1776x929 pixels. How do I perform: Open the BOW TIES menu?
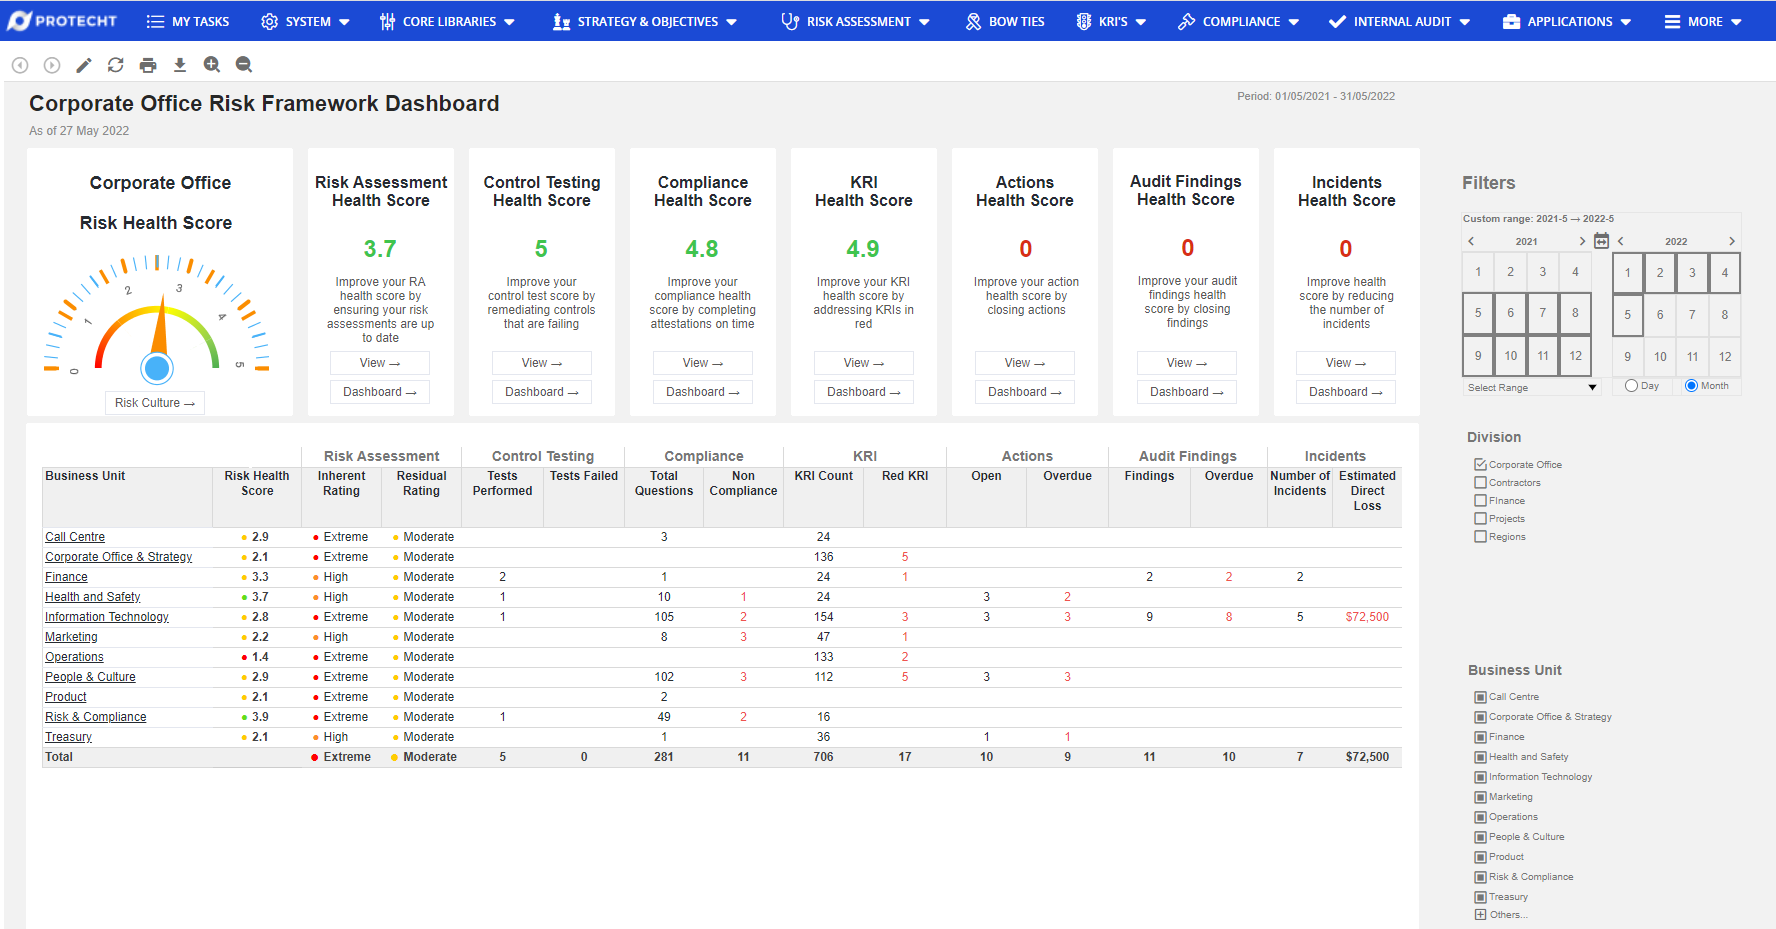coord(1005,20)
